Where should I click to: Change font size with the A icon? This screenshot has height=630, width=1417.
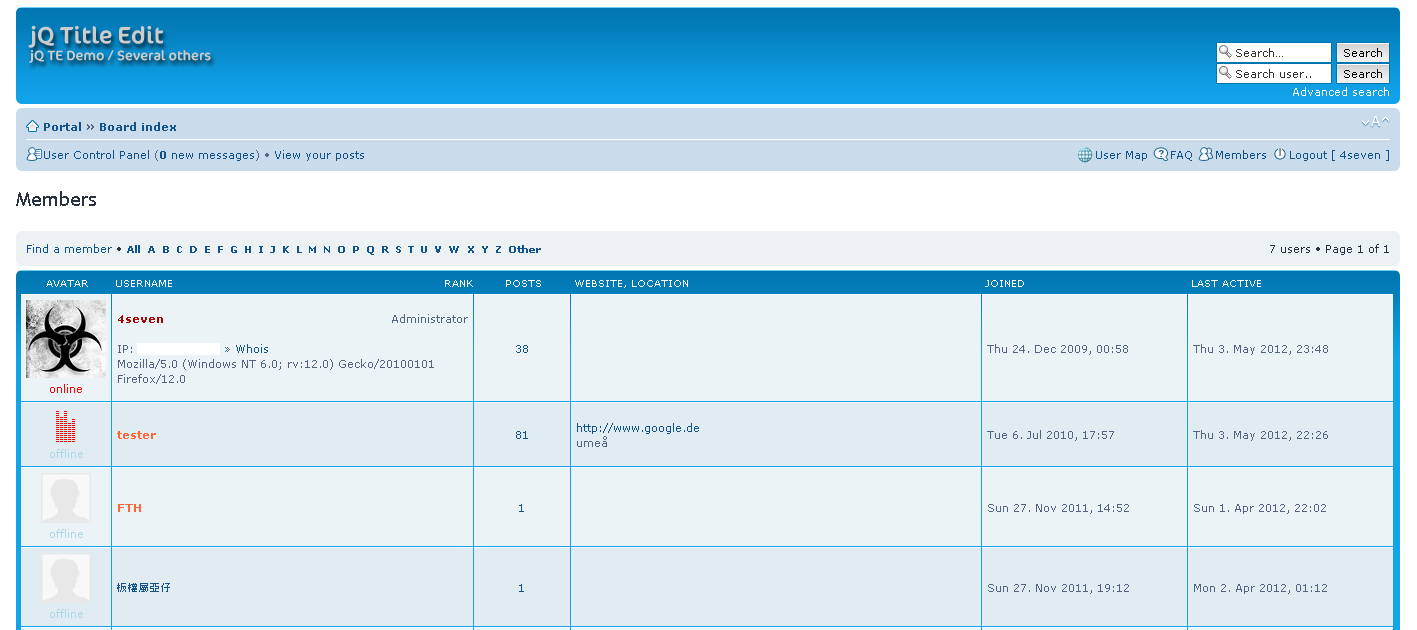(1375, 122)
